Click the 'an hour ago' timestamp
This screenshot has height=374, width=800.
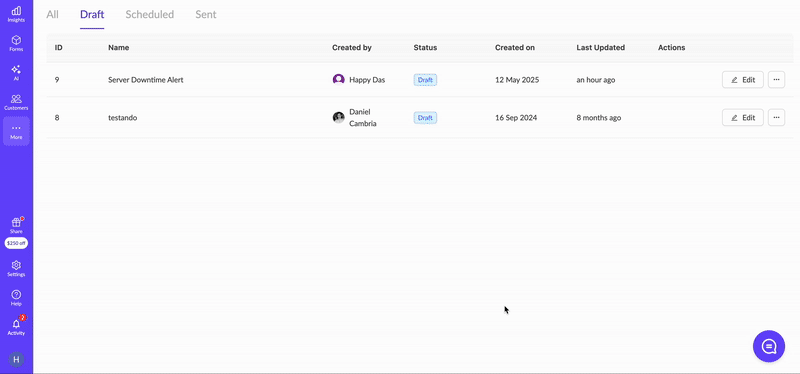[595, 80]
